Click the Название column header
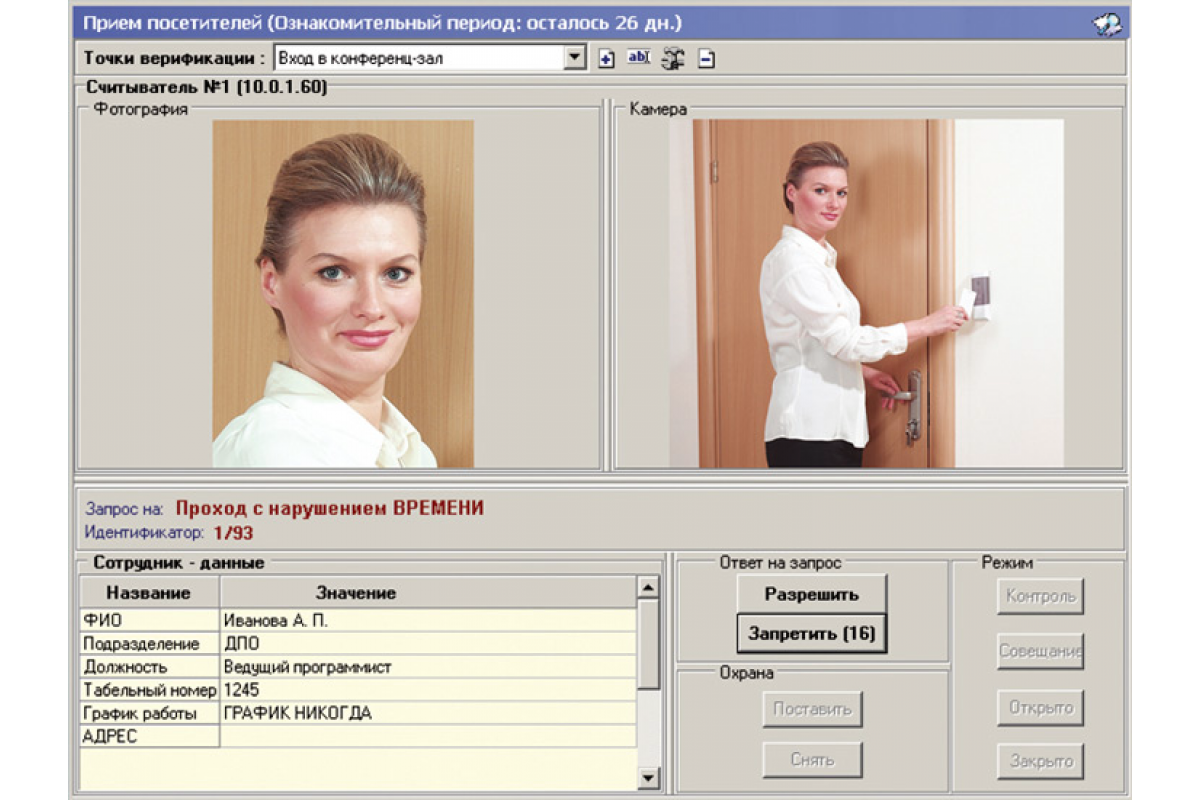 (x=149, y=593)
